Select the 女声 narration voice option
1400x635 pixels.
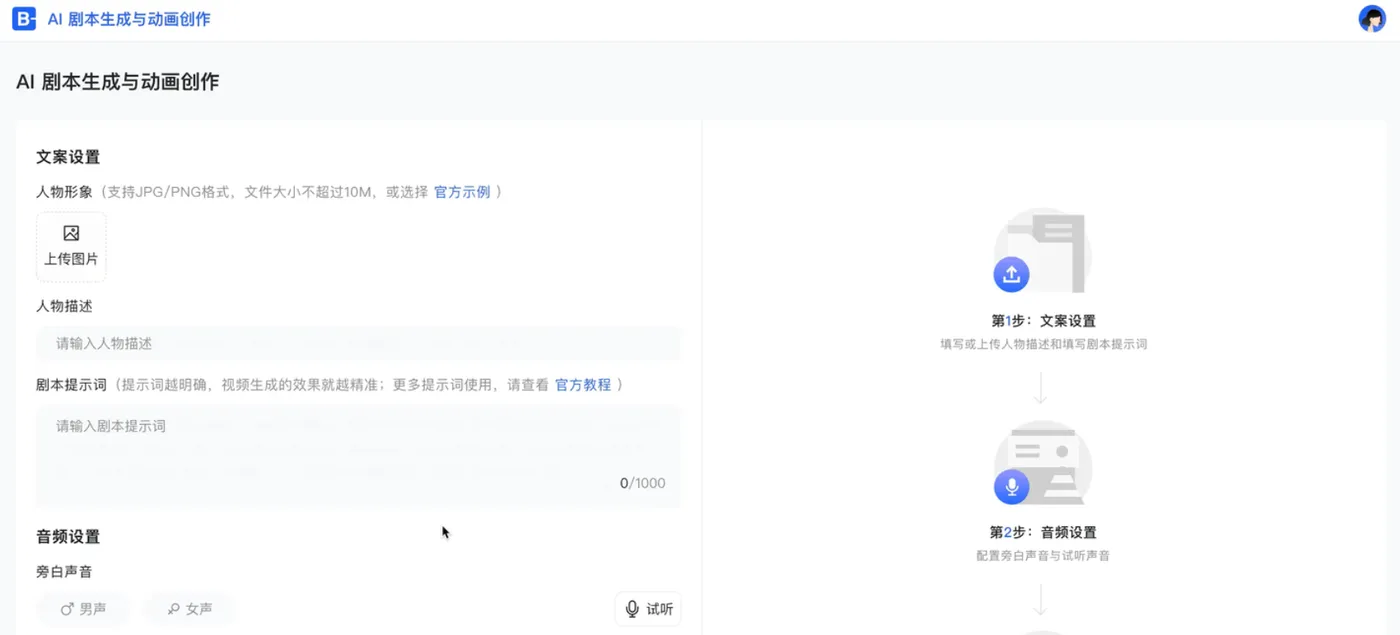tap(189, 609)
